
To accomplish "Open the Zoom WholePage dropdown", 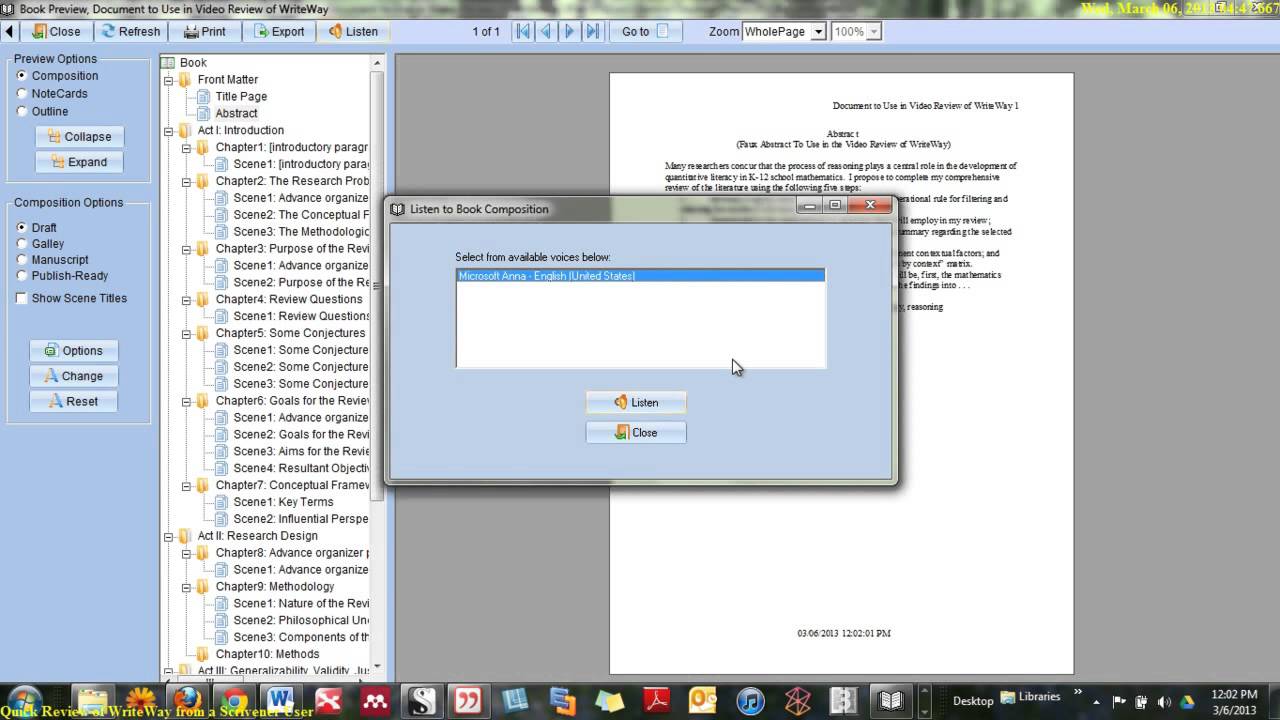I will [818, 32].
